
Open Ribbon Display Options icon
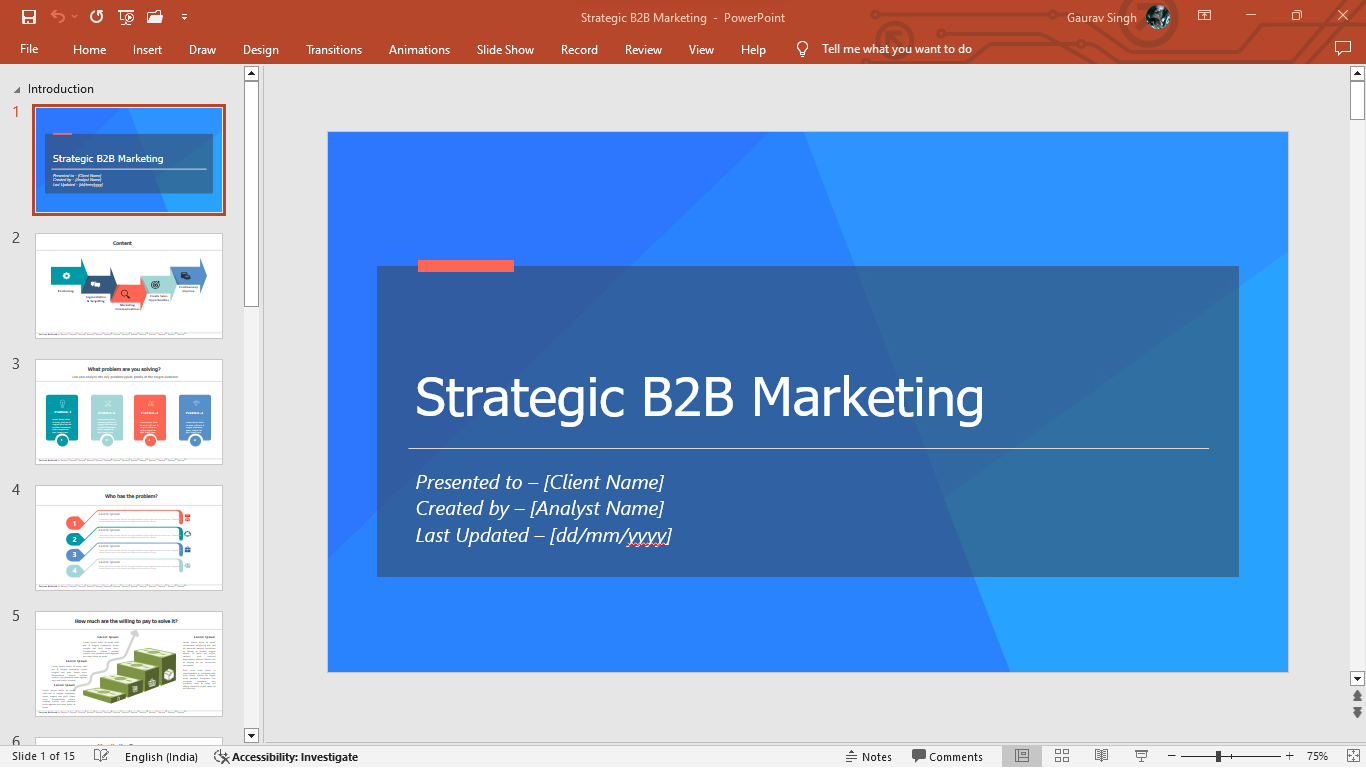(1205, 16)
